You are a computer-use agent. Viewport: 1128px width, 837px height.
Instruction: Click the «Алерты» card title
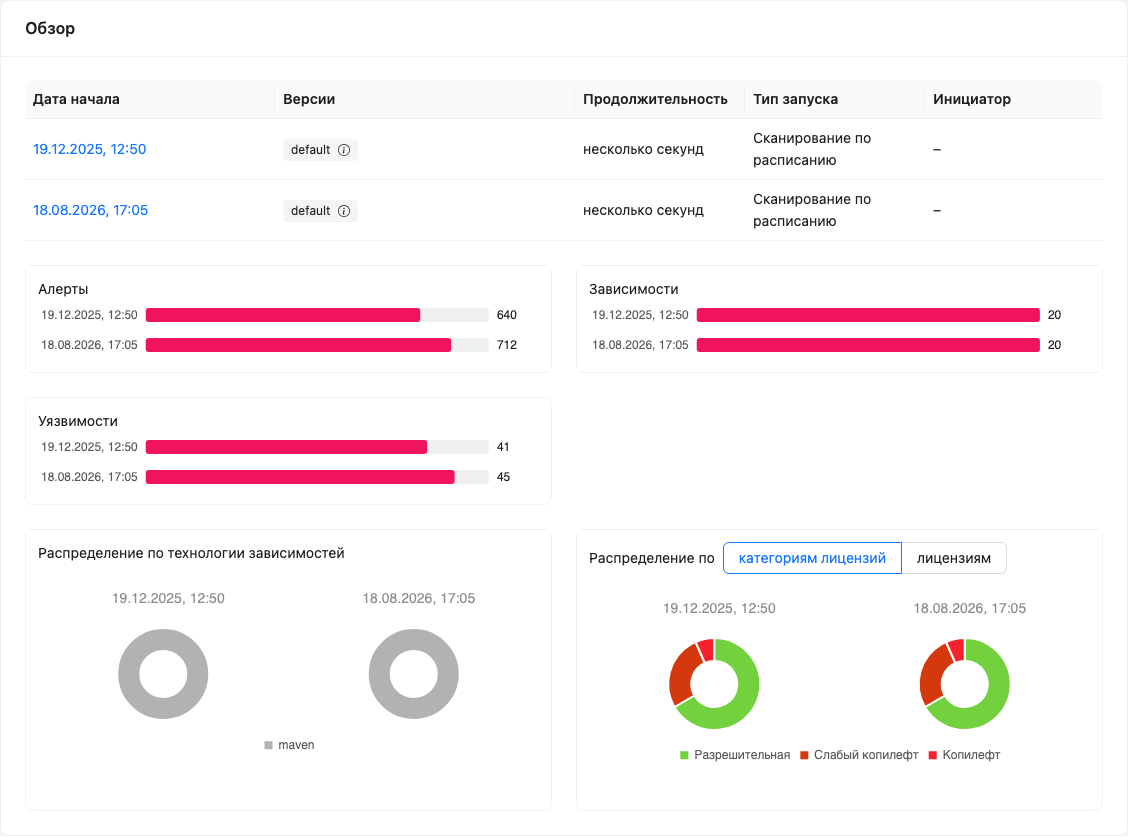point(63,289)
